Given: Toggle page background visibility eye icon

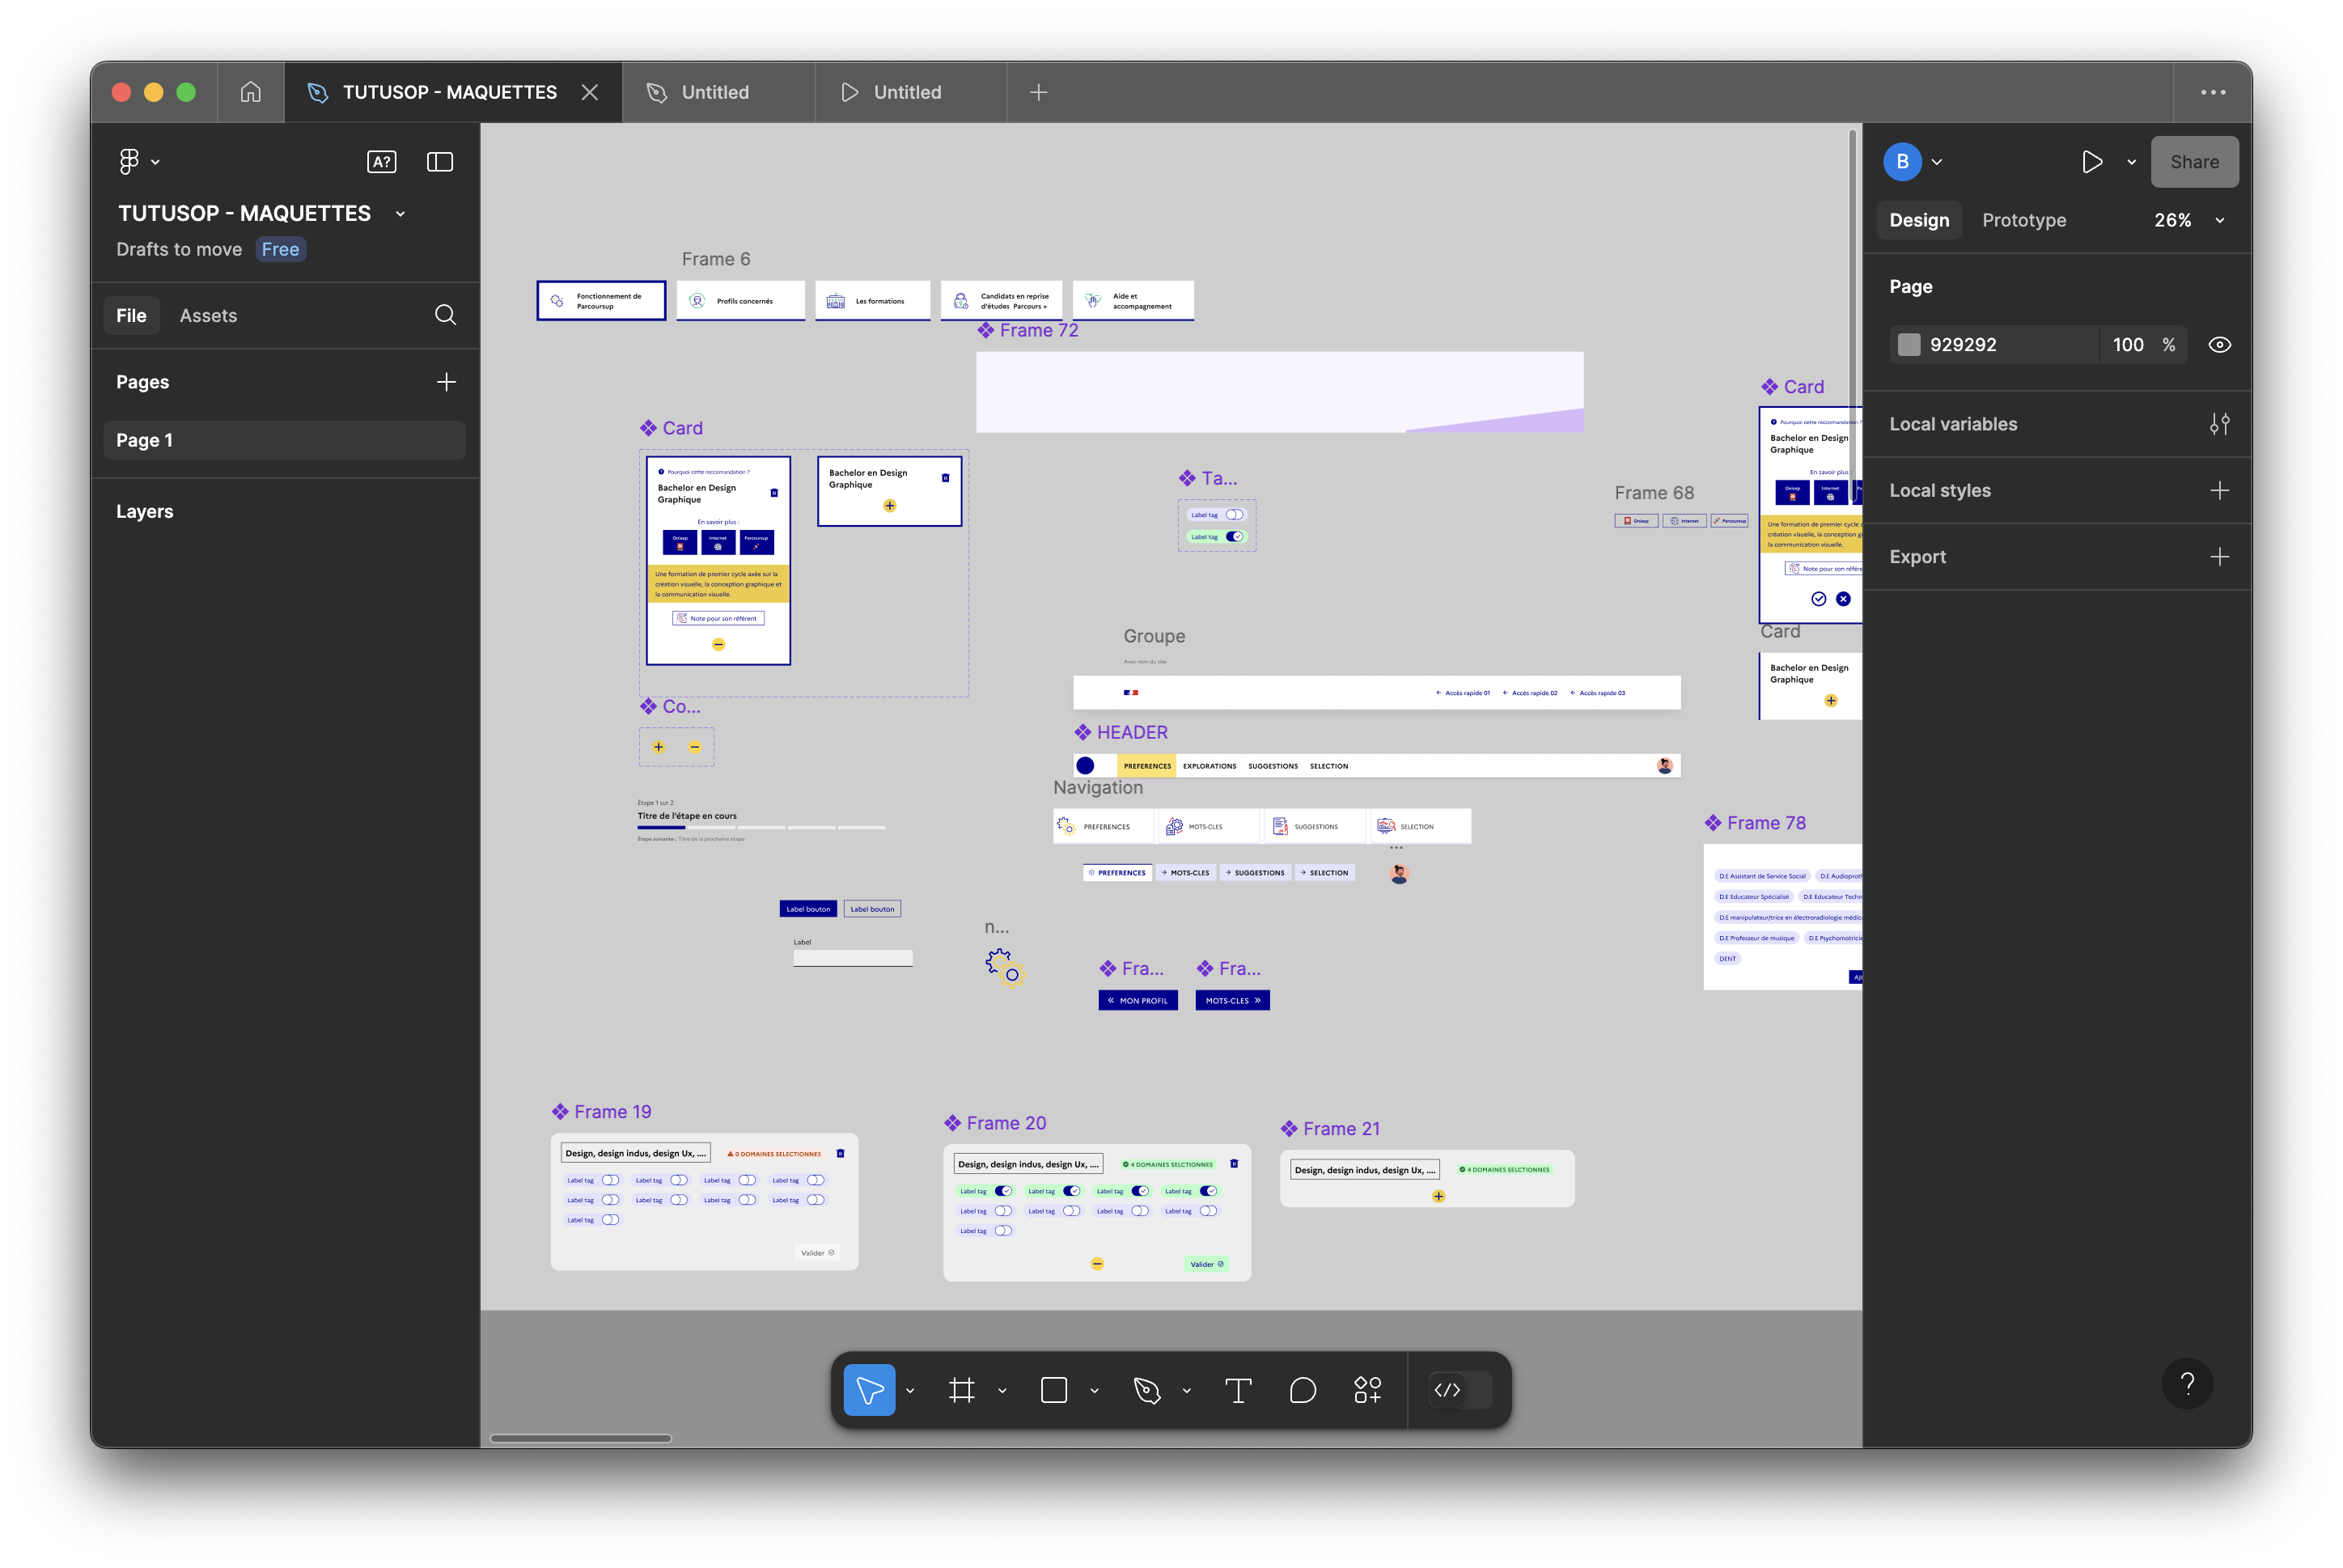Looking at the screenshot, I should tap(2219, 345).
